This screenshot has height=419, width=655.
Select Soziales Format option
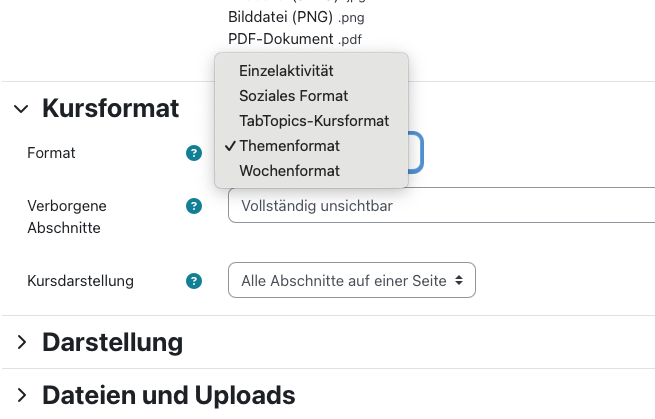[x=293, y=96]
